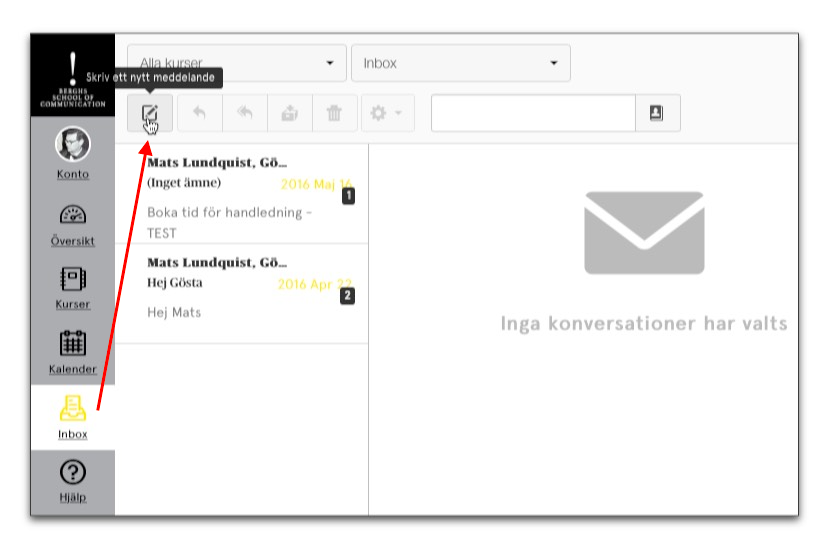Expand the Alla kurser course filter
The image size is (830, 548).
(237, 63)
